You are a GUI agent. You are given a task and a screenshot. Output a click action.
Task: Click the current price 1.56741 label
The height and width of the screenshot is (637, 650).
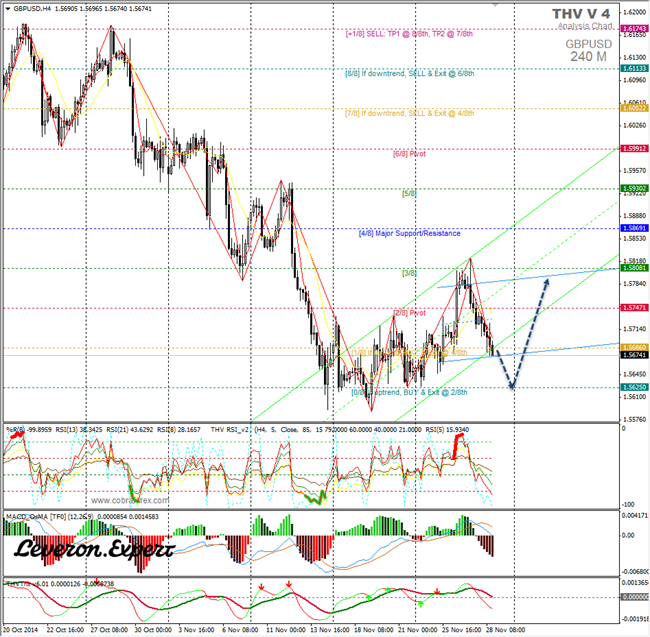point(631,355)
